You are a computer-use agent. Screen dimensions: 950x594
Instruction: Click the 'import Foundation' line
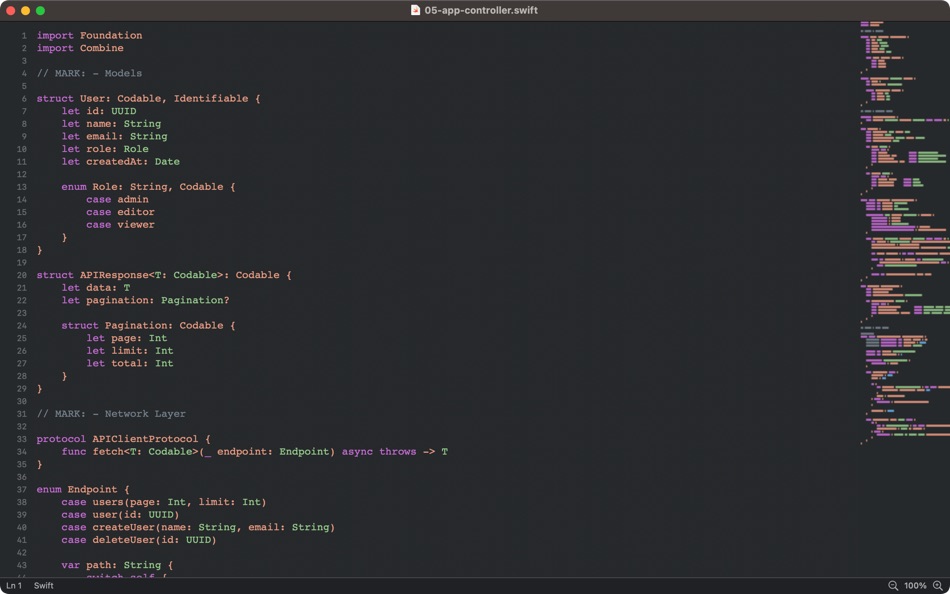[90, 35]
